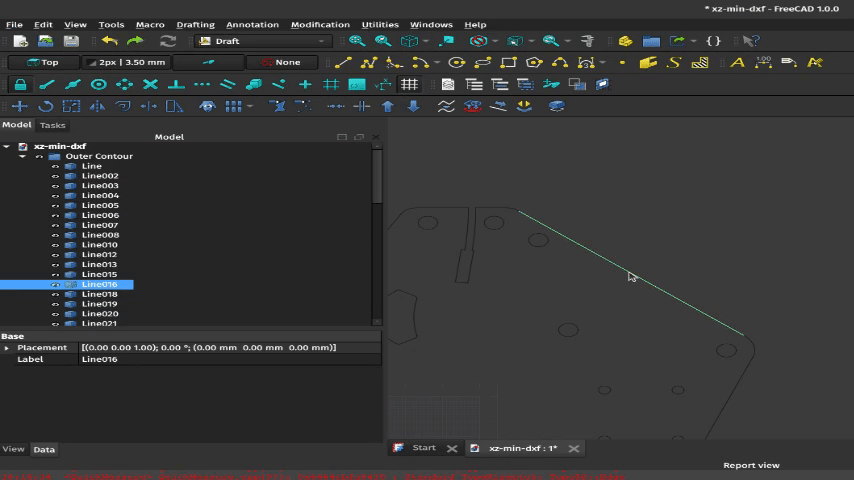Click the undo arrow icon
The width and height of the screenshot is (854, 480).
(109, 41)
